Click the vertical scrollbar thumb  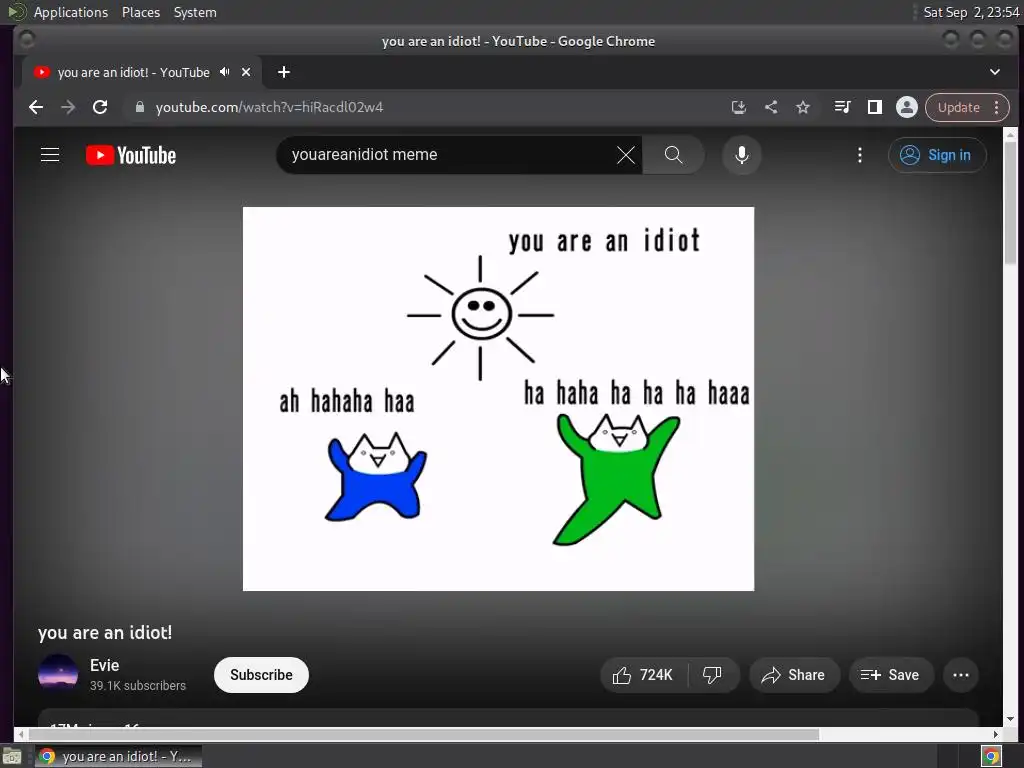pos(1010,202)
